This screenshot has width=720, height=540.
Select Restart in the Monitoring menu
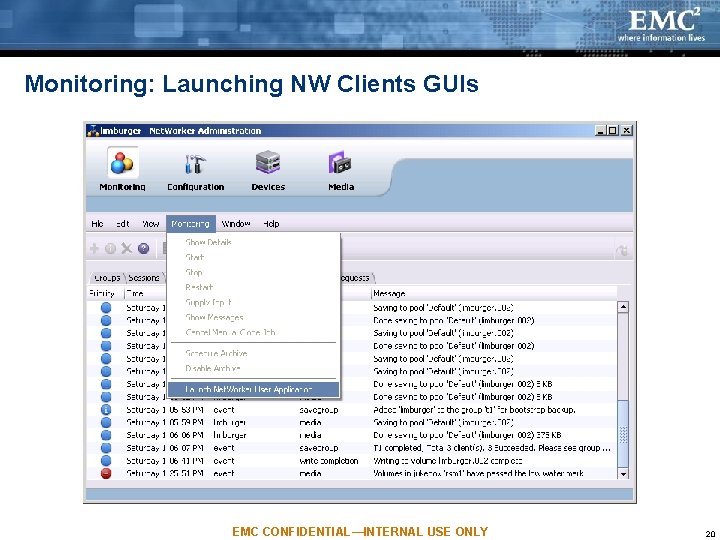199,287
